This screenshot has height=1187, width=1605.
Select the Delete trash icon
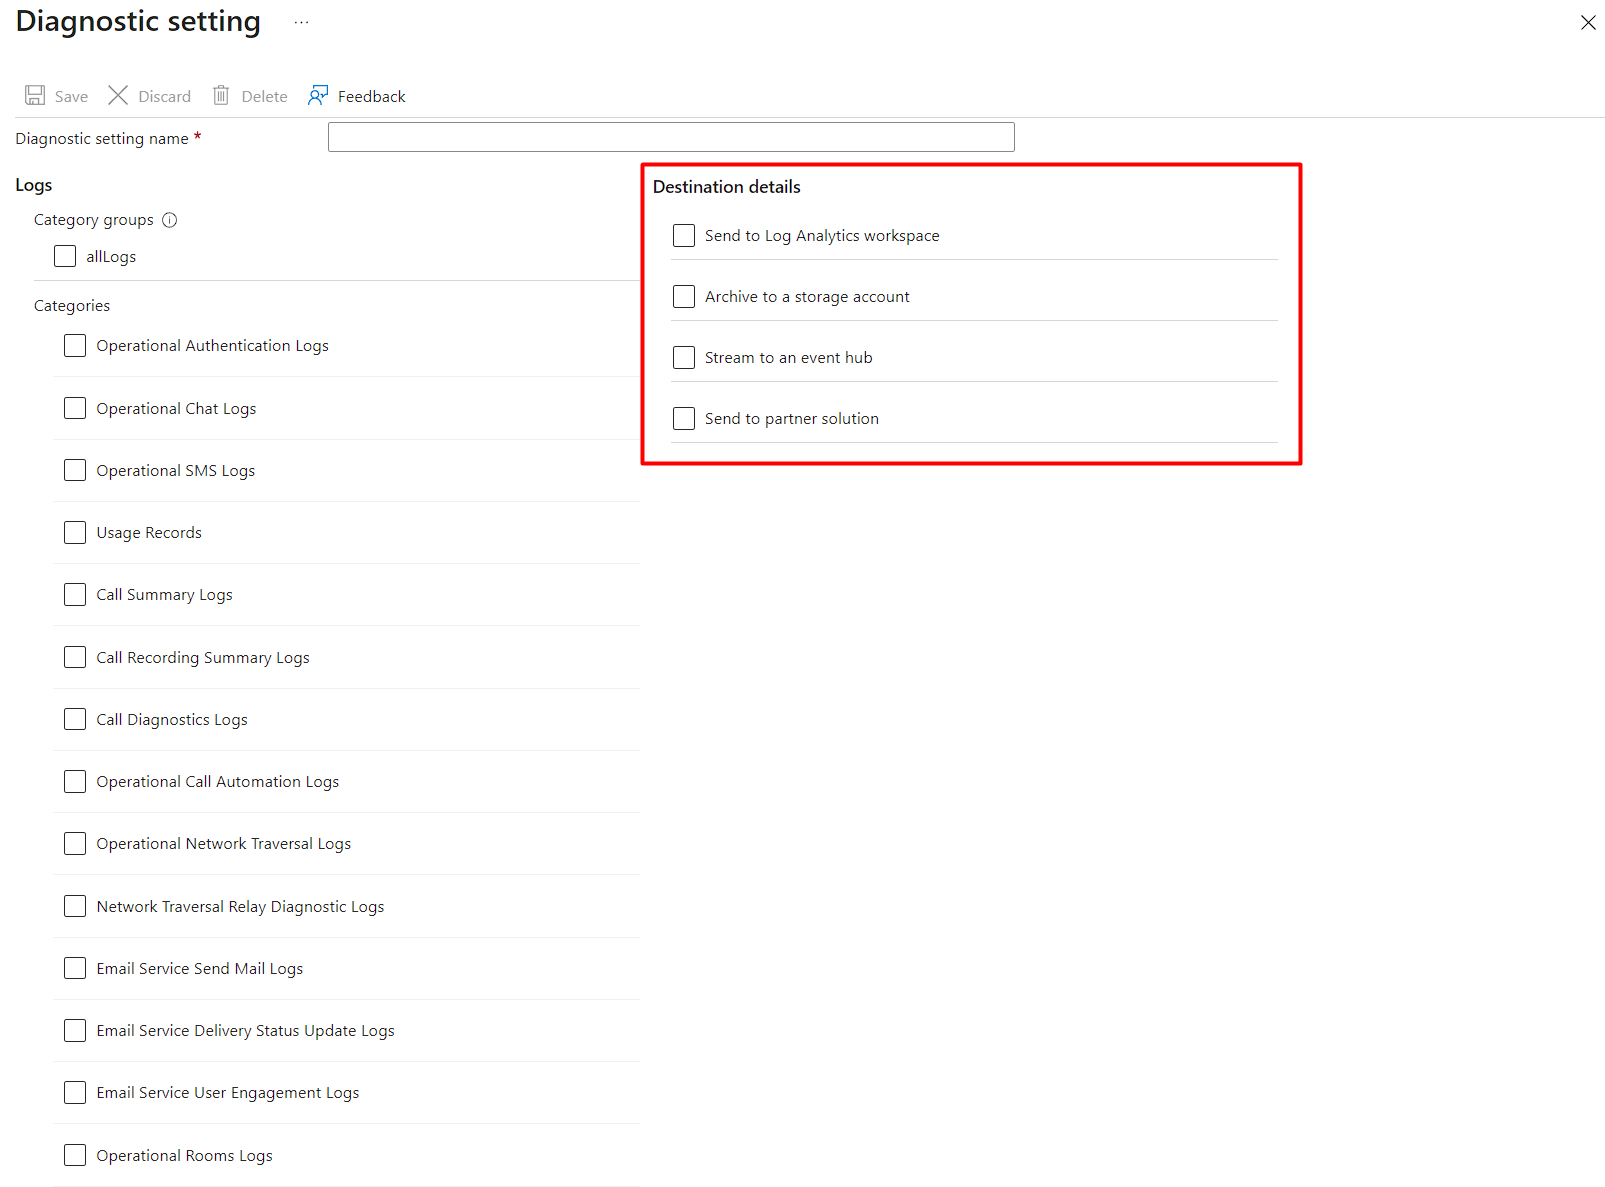coord(221,95)
